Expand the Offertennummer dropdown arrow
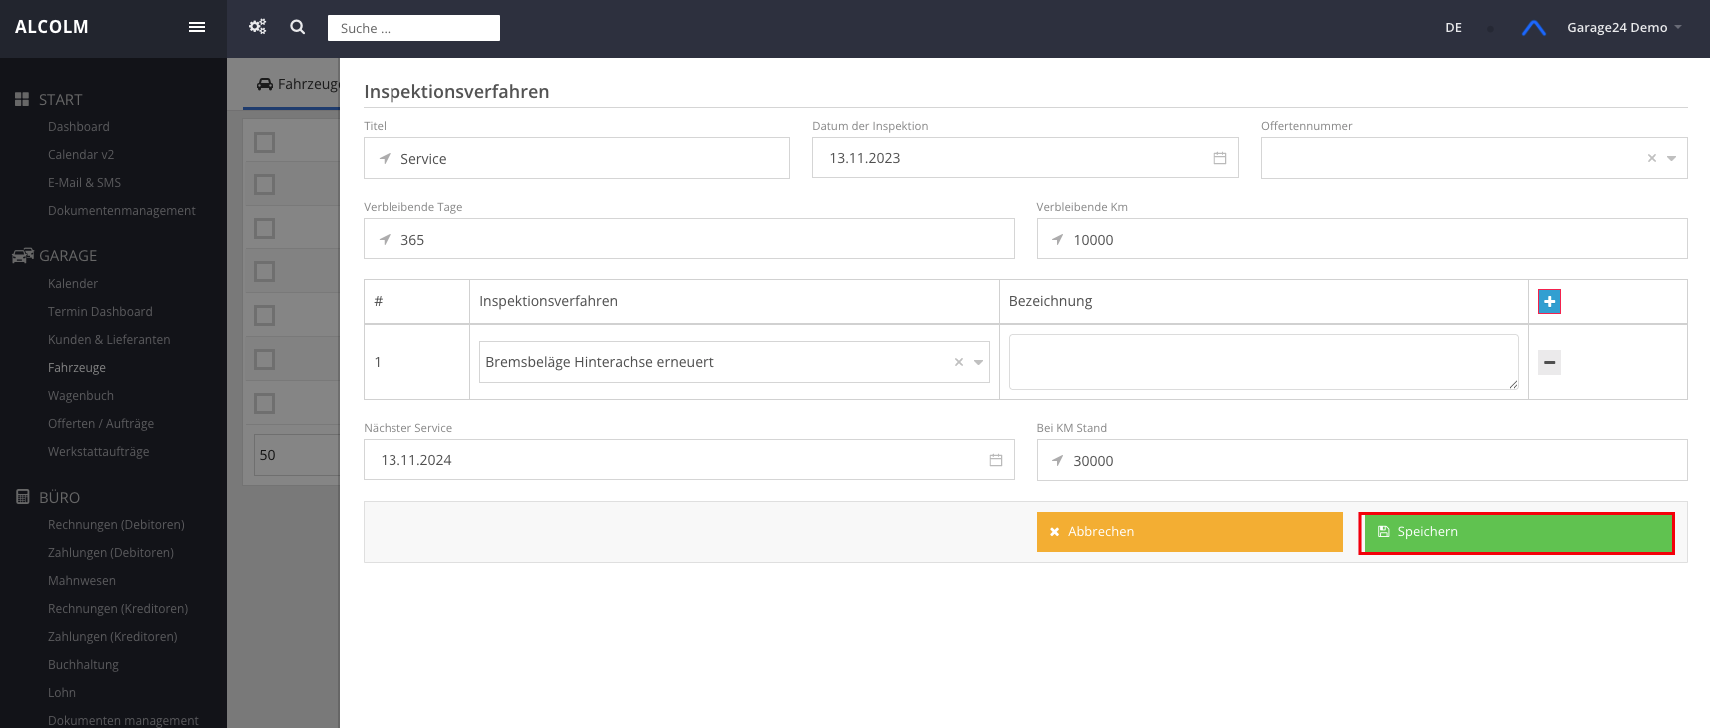The width and height of the screenshot is (1710, 728). [1671, 158]
